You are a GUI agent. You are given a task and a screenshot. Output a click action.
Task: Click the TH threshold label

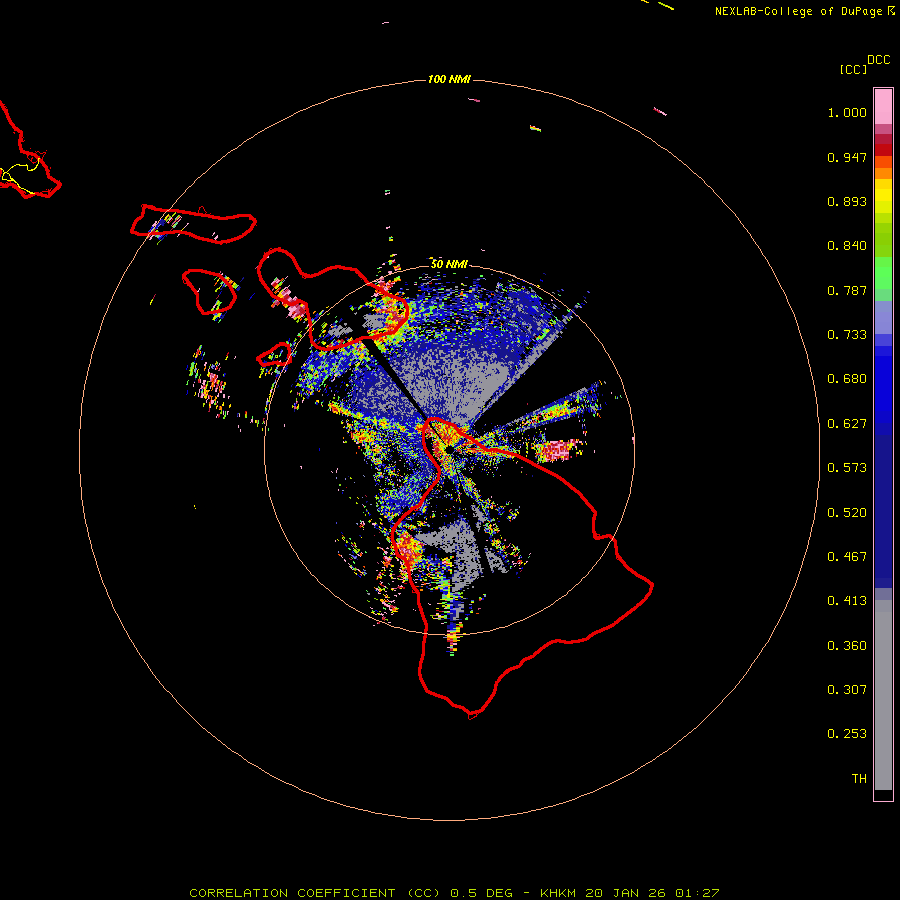[x=859, y=779]
